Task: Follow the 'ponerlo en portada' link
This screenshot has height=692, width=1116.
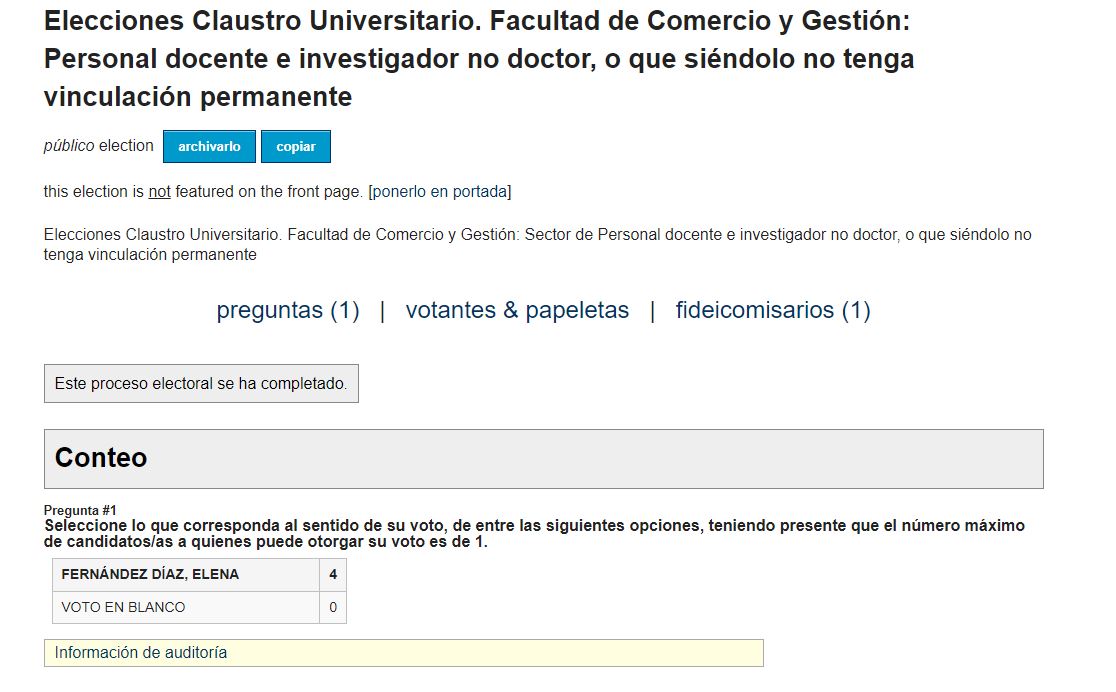Action: [440, 192]
